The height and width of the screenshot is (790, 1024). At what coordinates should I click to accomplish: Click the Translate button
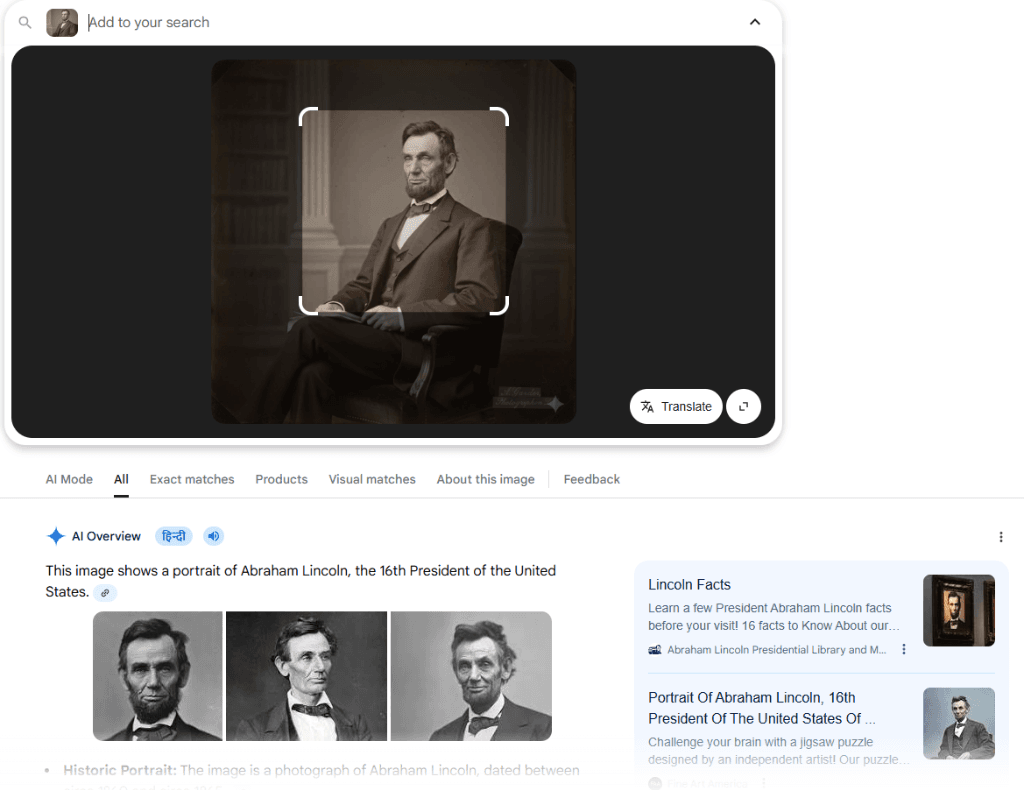(676, 406)
